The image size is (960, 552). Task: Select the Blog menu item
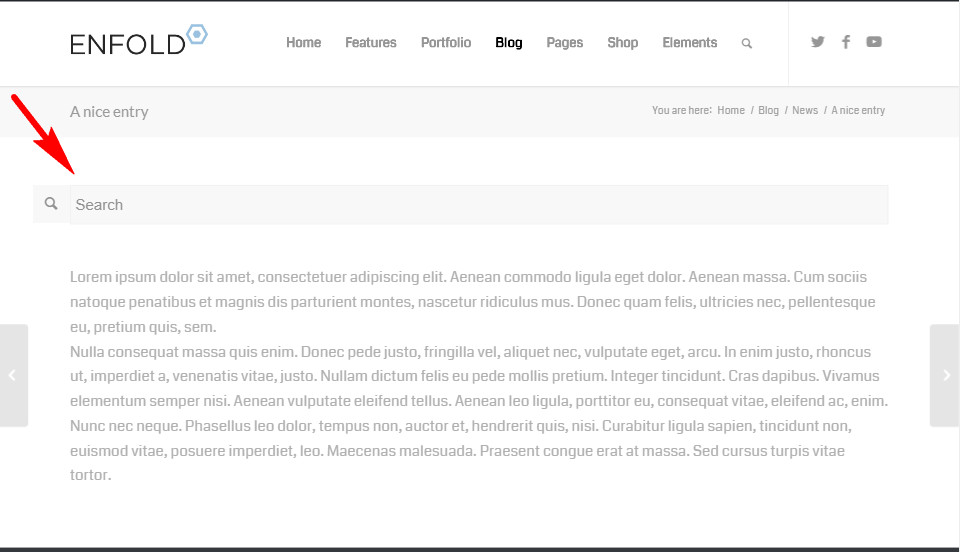click(509, 43)
